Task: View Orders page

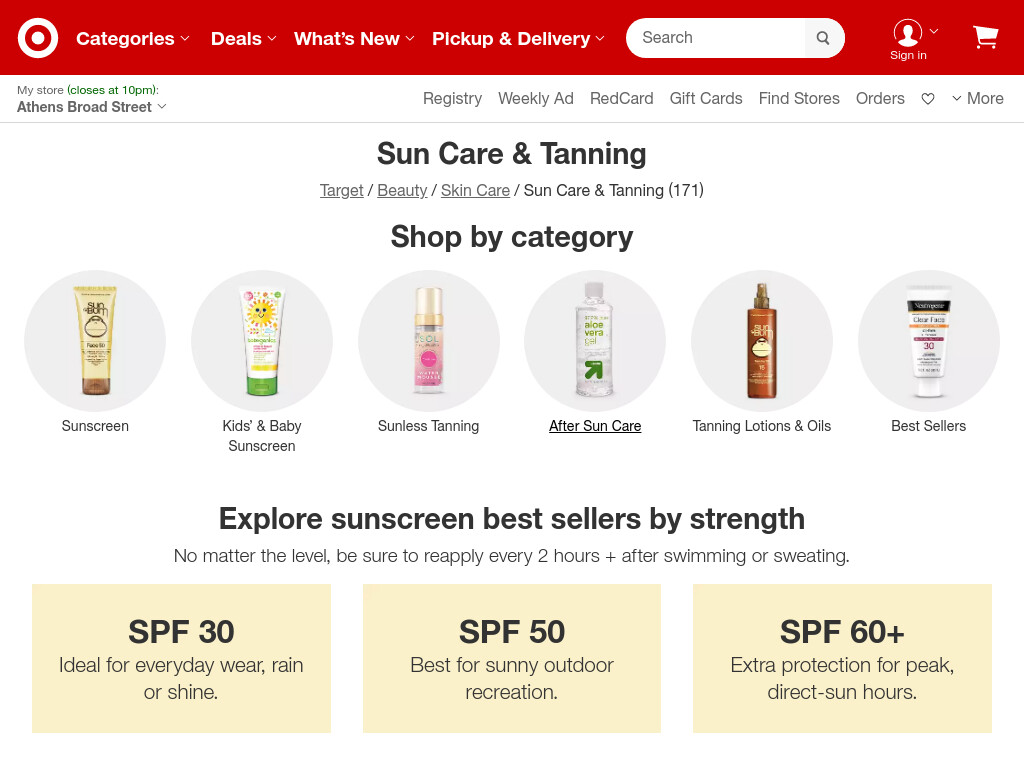Action: tap(880, 99)
